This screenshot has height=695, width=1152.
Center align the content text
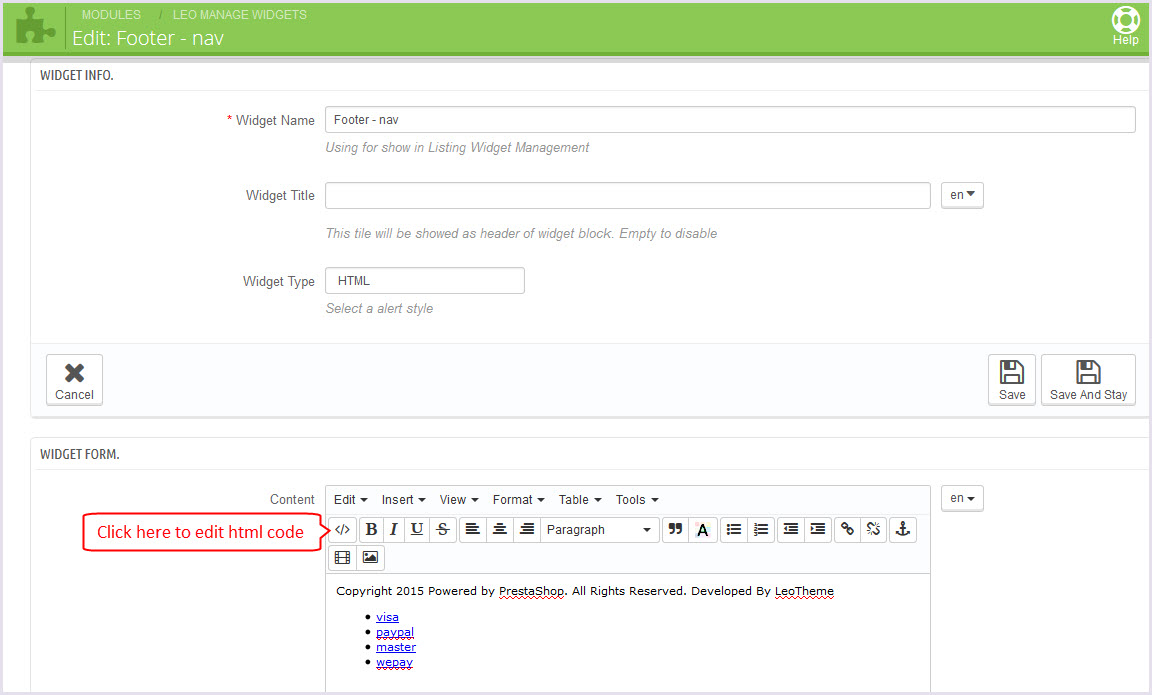(500, 530)
